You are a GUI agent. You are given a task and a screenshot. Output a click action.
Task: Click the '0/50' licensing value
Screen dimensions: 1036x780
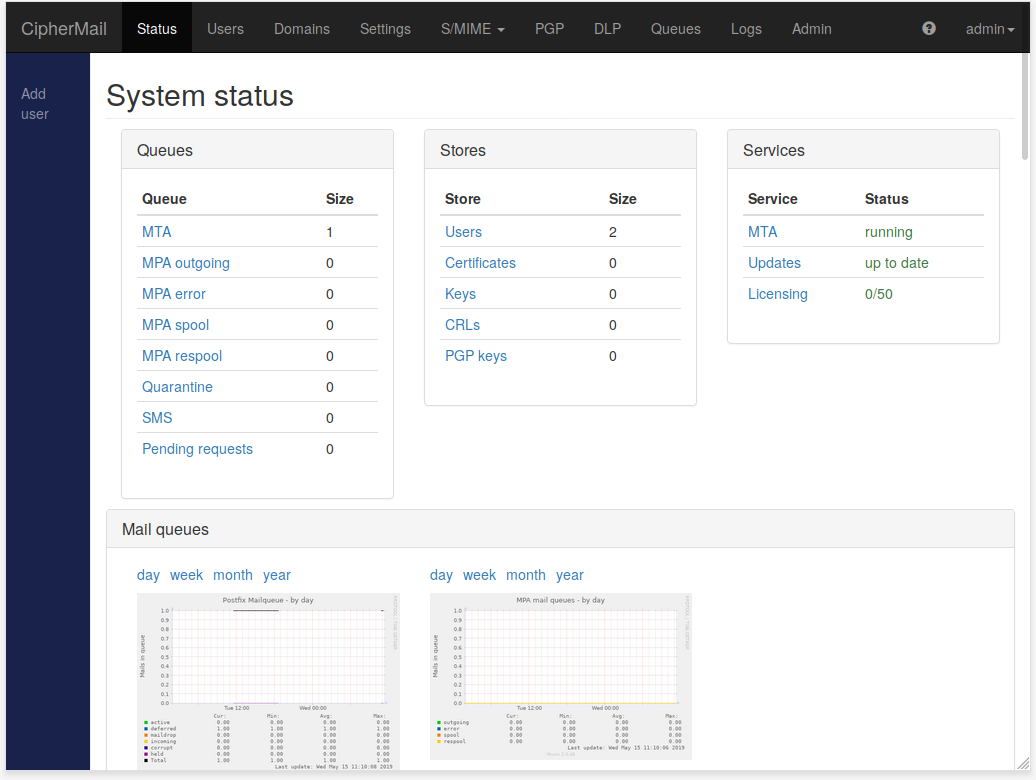pos(879,294)
